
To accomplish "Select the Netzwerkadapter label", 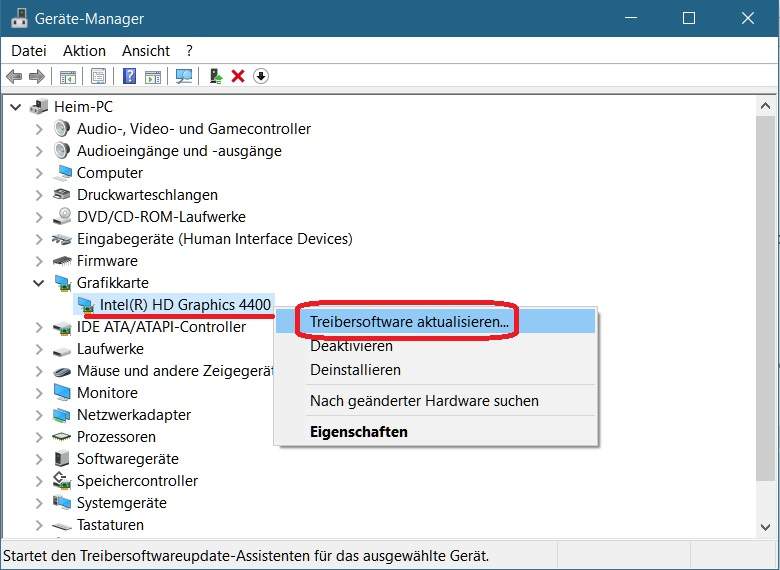I will 134,415.
